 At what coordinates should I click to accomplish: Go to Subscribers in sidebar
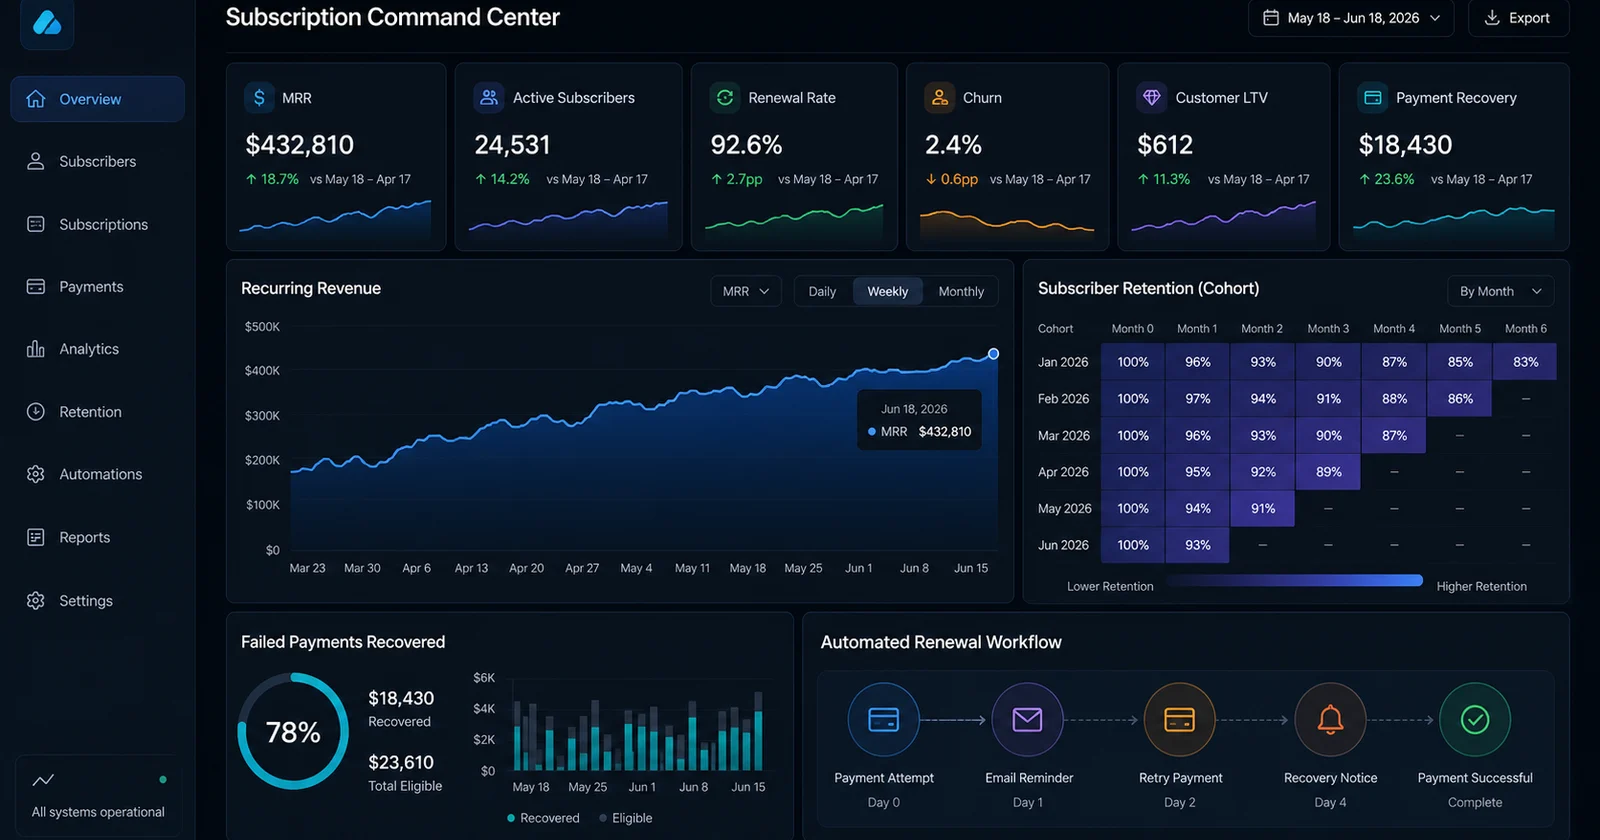(x=98, y=161)
